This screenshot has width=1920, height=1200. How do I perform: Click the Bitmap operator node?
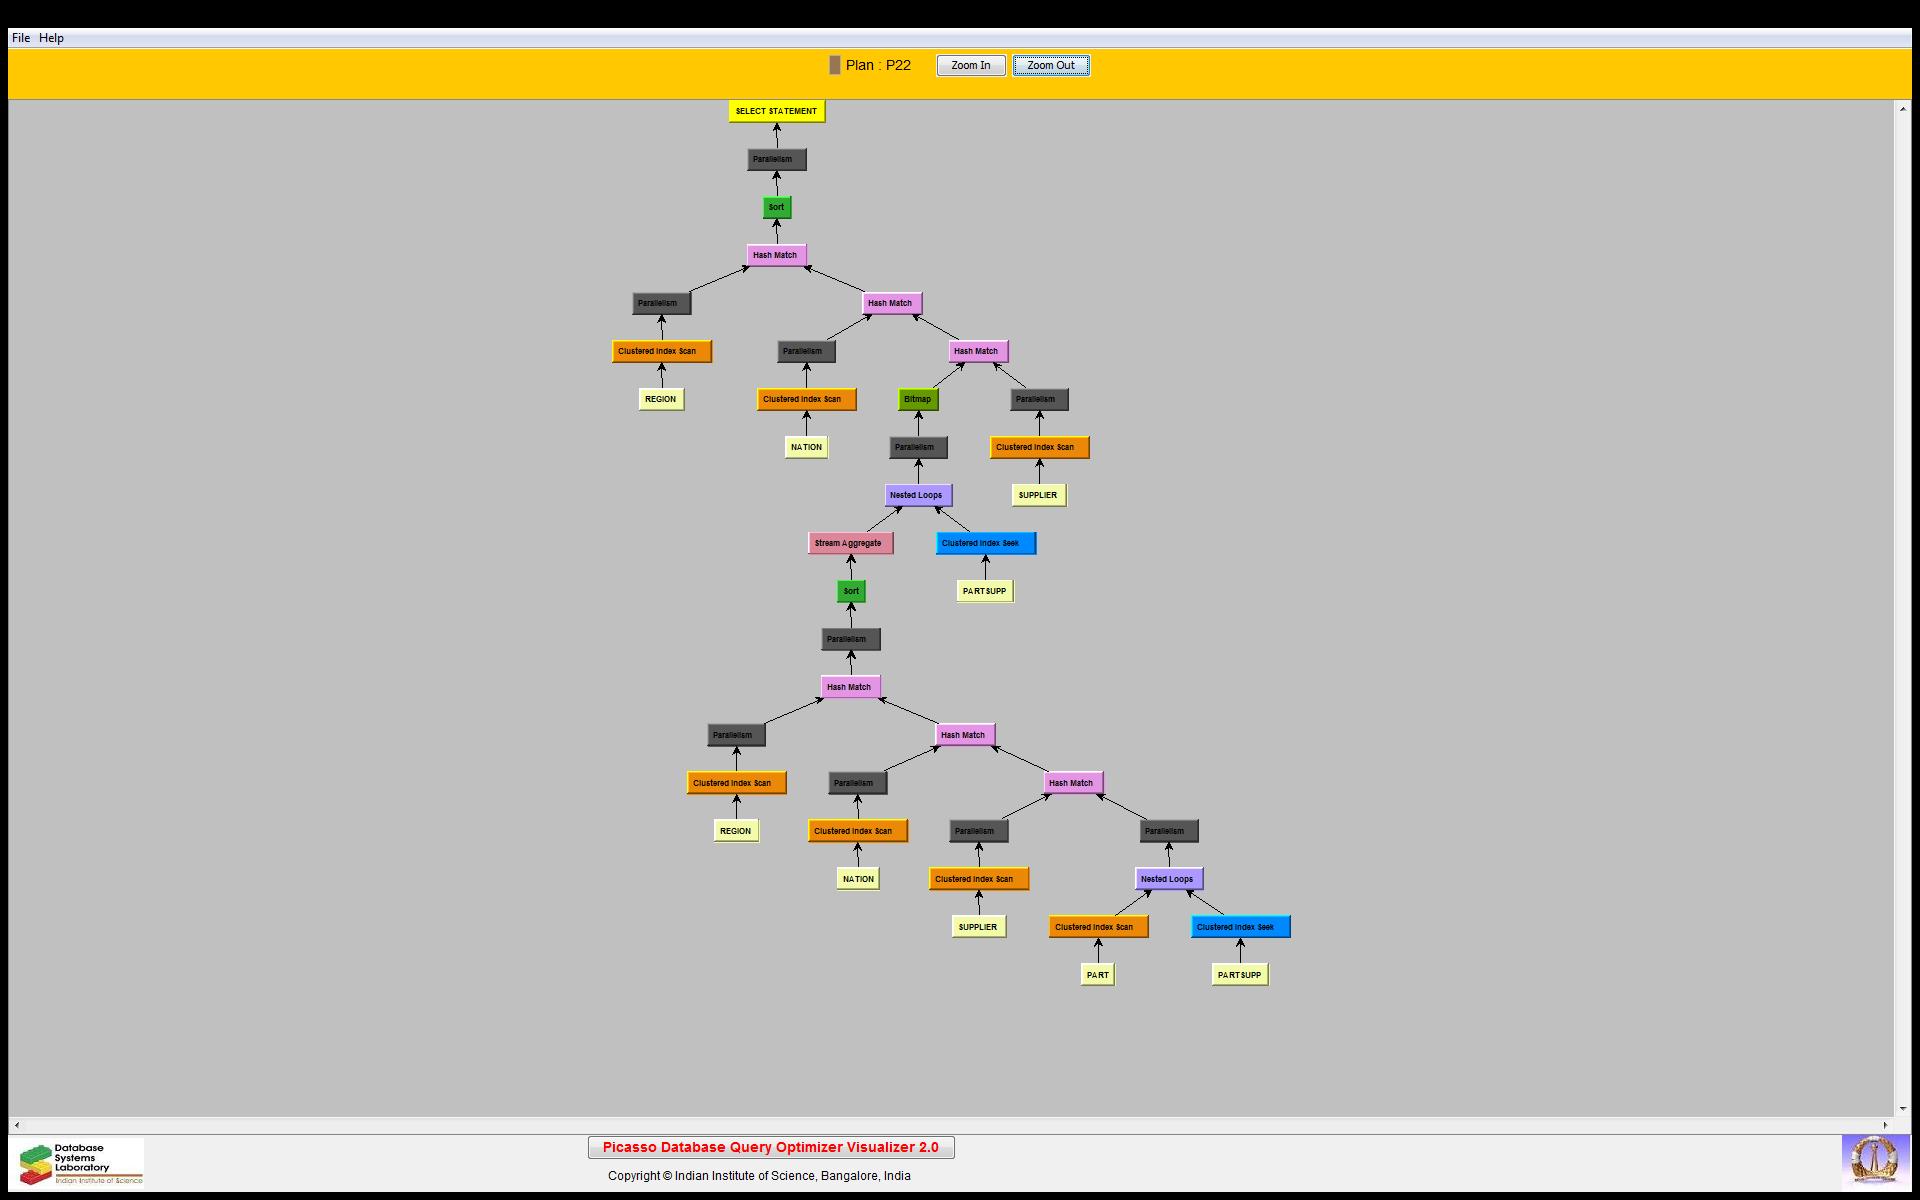[x=917, y=399]
